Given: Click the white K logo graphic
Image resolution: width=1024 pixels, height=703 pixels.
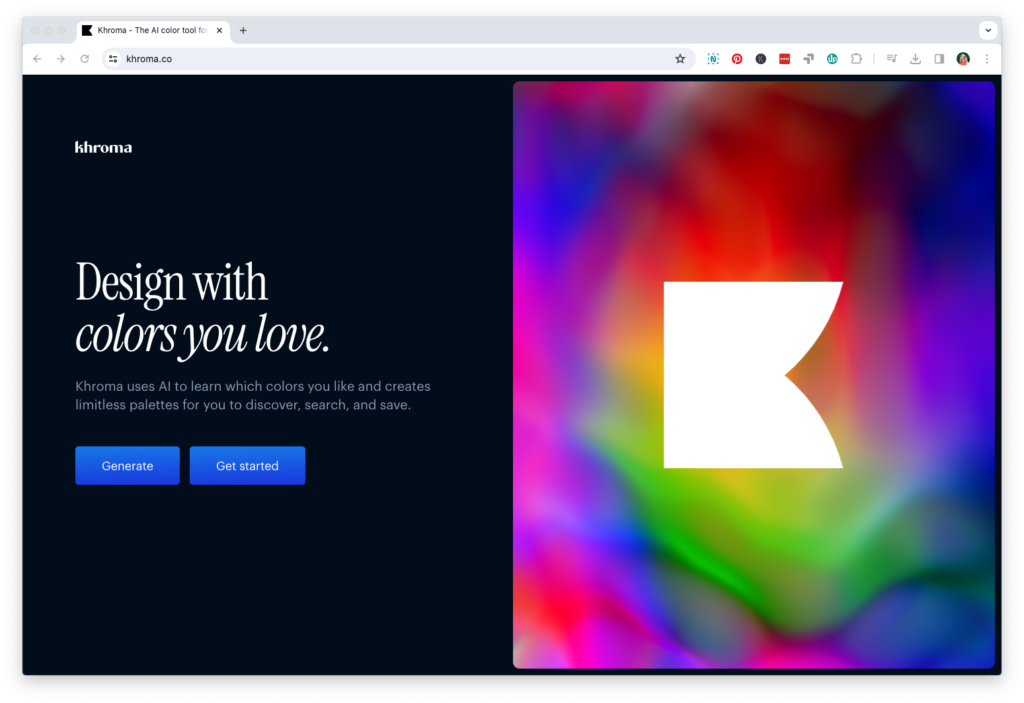Looking at the screenshot, I should click(753, 375).
